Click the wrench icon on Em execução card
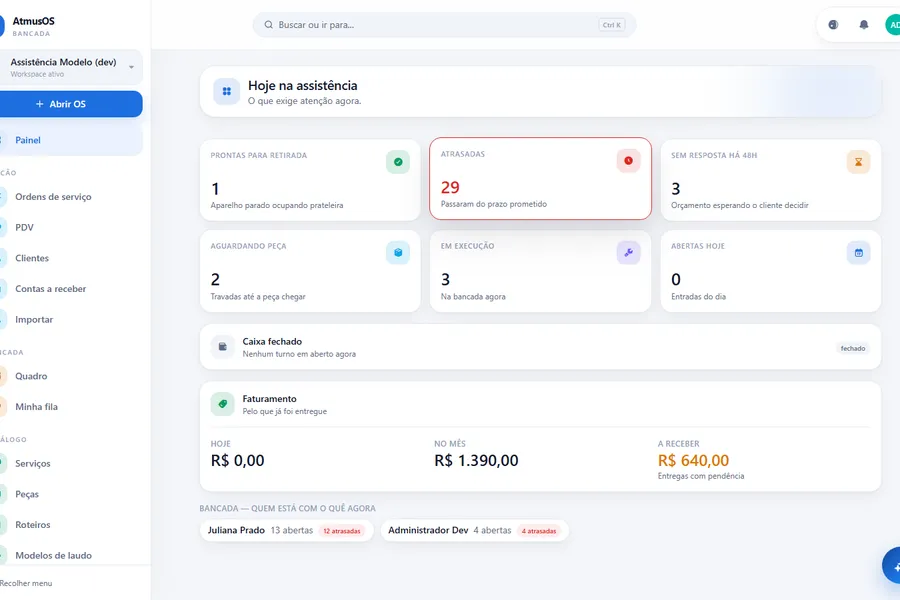This screenshot has width=900, height=600. 629,253
